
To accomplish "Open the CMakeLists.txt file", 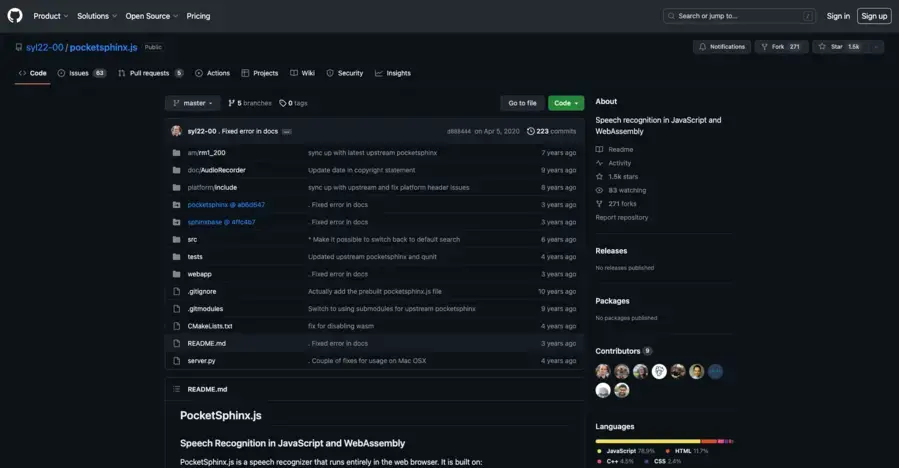I will point(210,326).
